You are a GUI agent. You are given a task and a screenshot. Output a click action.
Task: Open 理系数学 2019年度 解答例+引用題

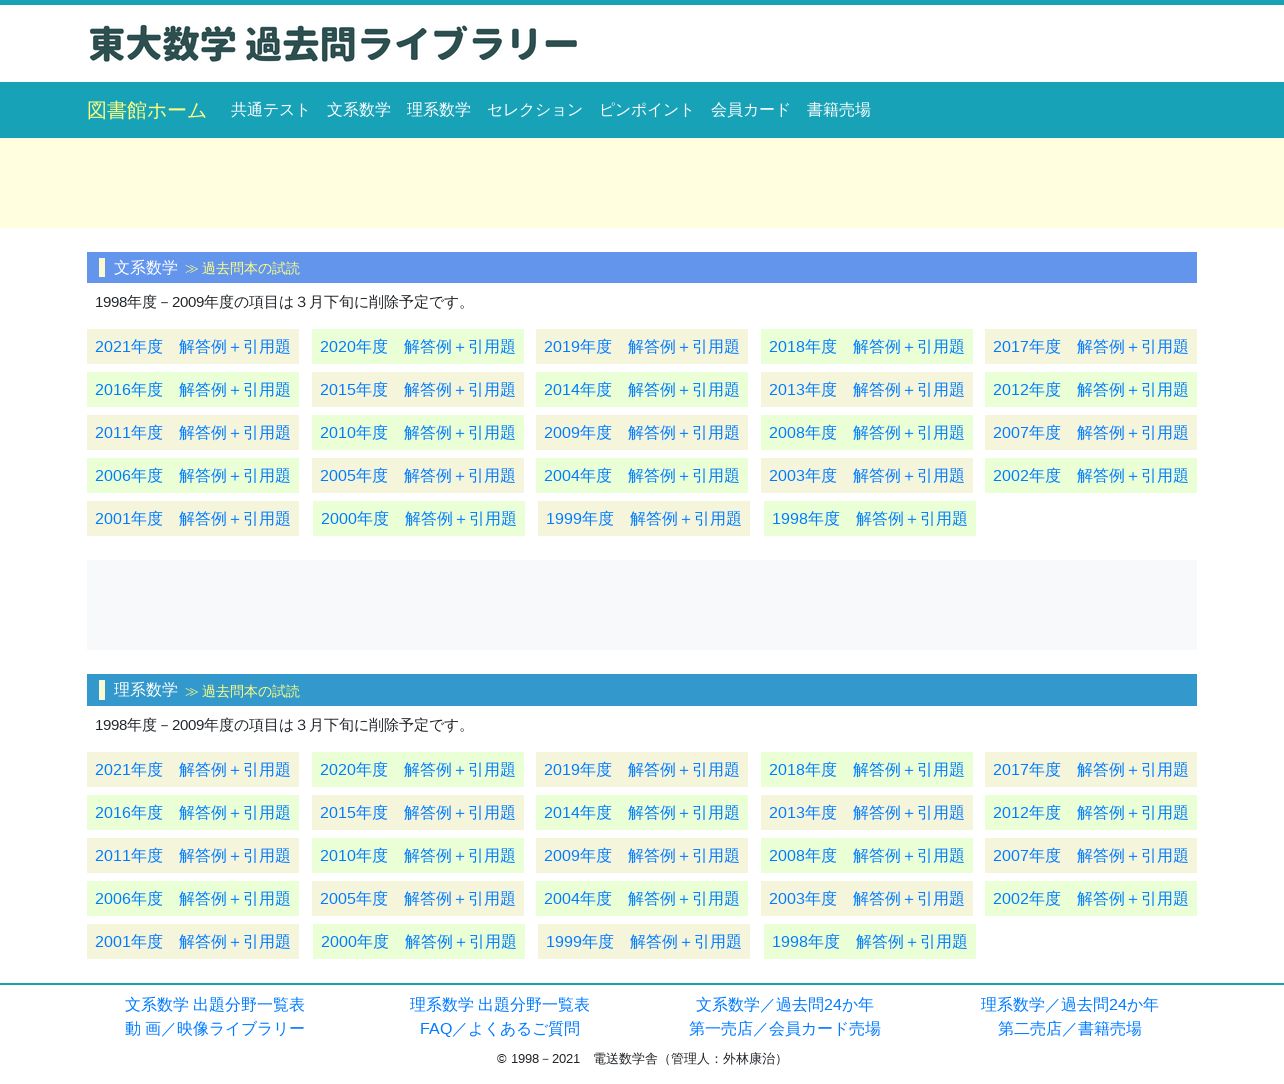tap(642, 770)
